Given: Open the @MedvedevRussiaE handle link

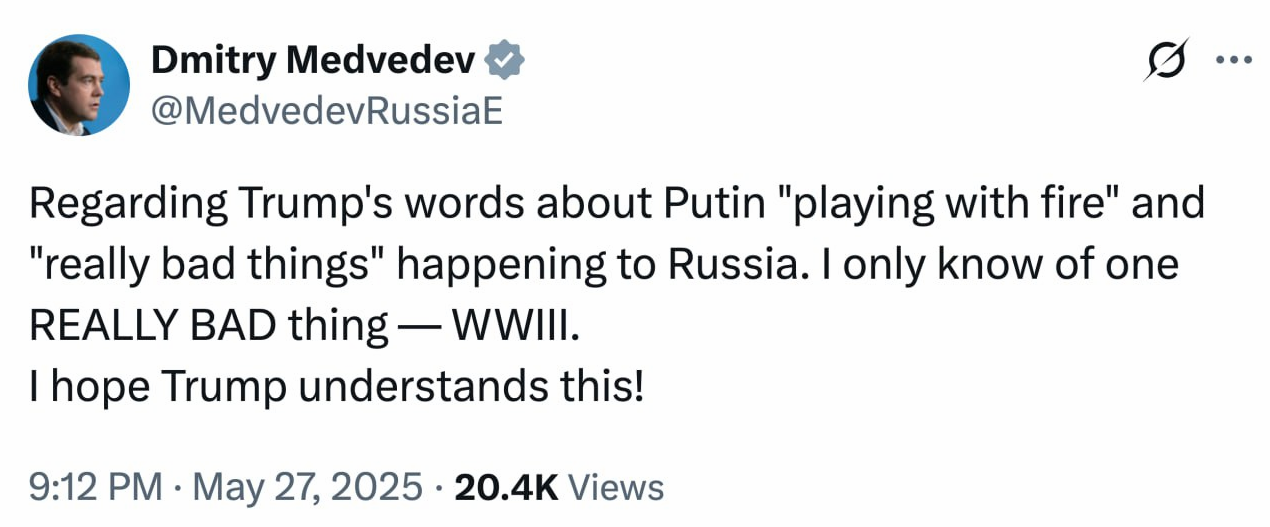Looking at the screenshot, I should [325, 112].
